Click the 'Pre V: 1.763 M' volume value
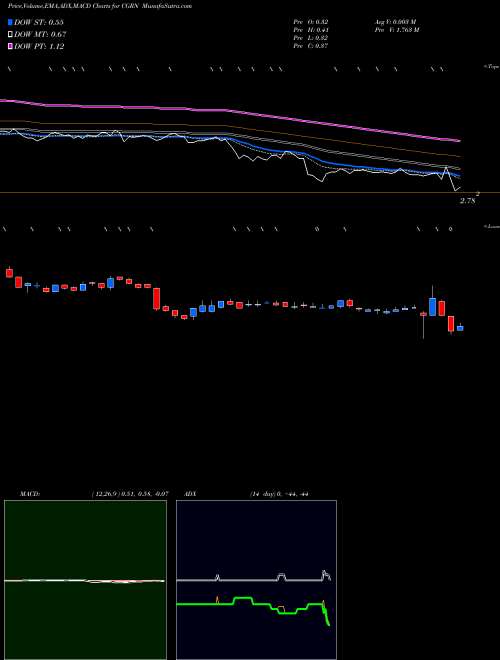This screenshot has width=500, height=660. [x=396, y=30]
